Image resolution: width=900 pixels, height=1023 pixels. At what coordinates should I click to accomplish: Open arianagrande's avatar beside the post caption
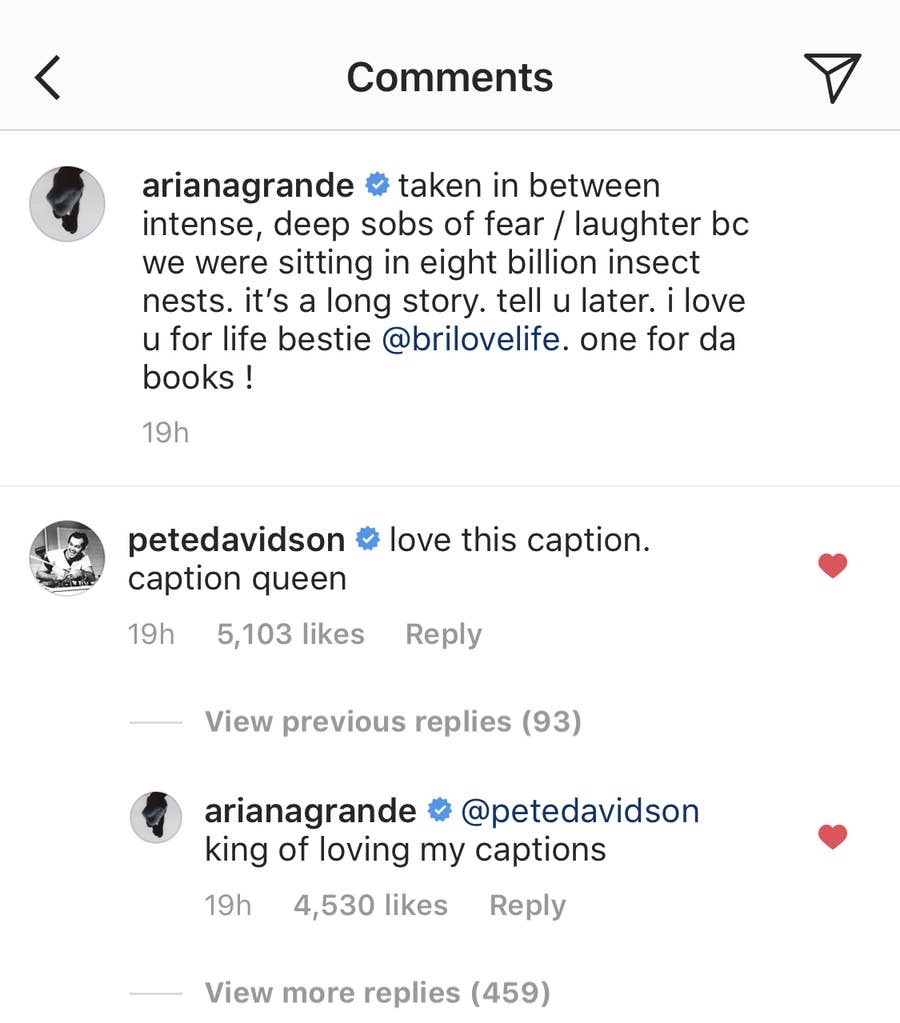click(x=67, y=204)
